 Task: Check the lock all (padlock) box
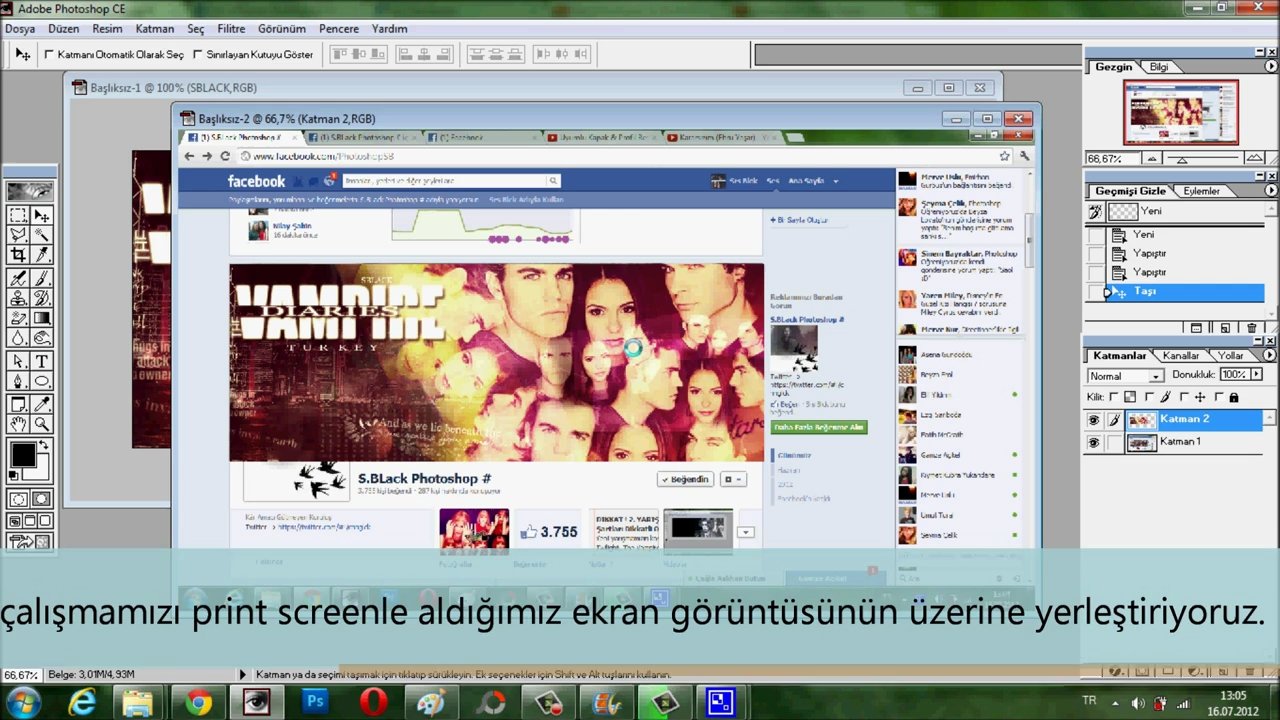(1220, 397)
